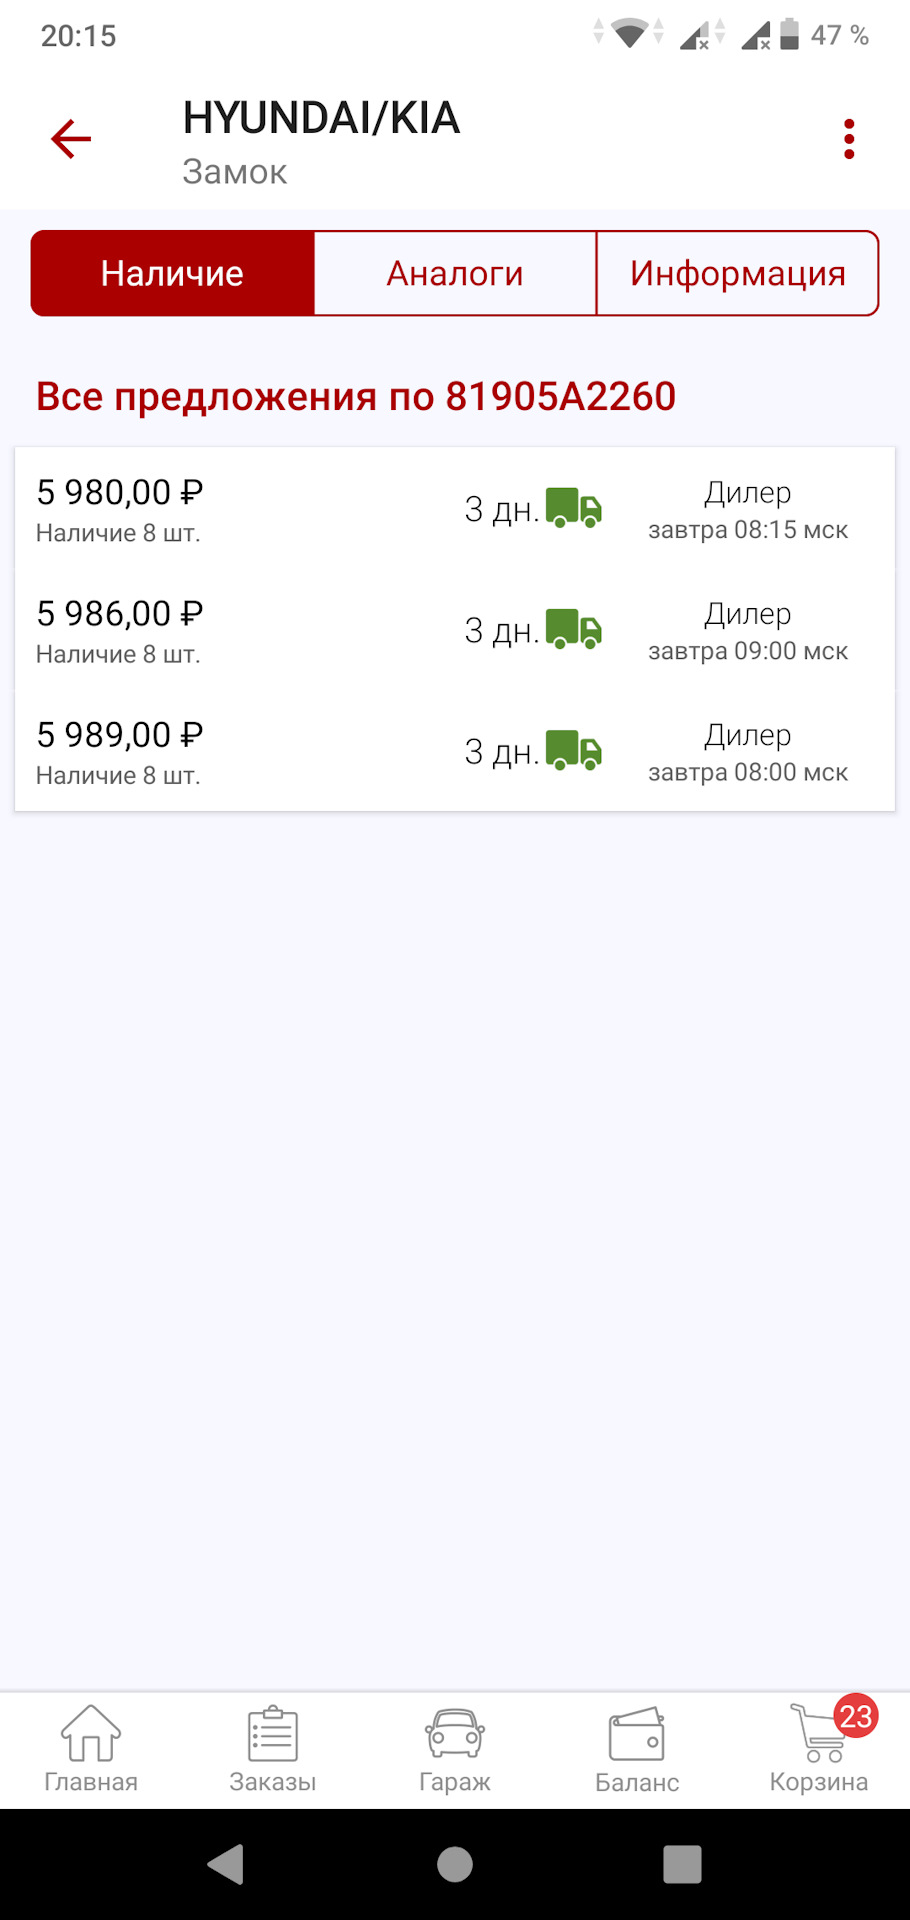This screenshot has width=910, height=1920.
Task: Tap the cart badge showing 23
Action: [x=856, y=1716]
